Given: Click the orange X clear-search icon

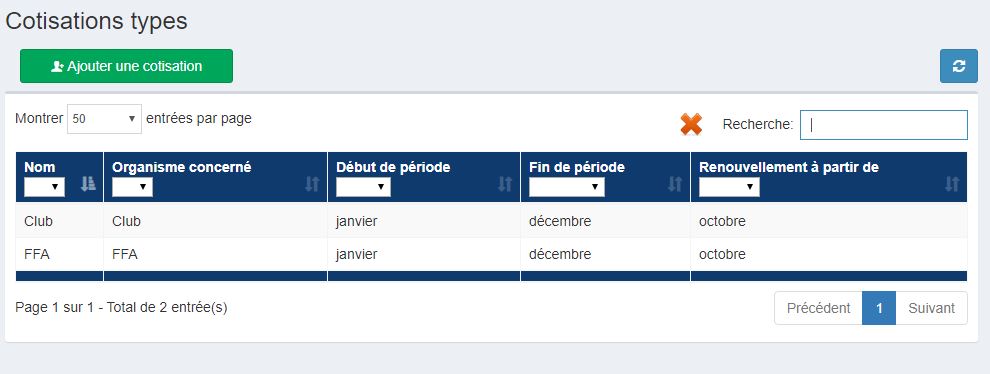Looking at the screenshot, I should [x=691, y=124].
